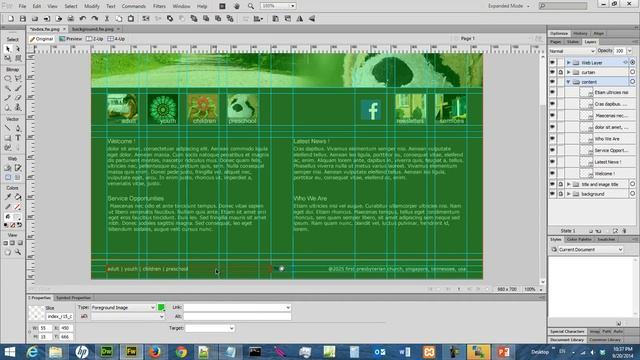Viewport: 640px width, 360px height.
Task: Switch to the History panel tab
Action: (x=580, y=33)
